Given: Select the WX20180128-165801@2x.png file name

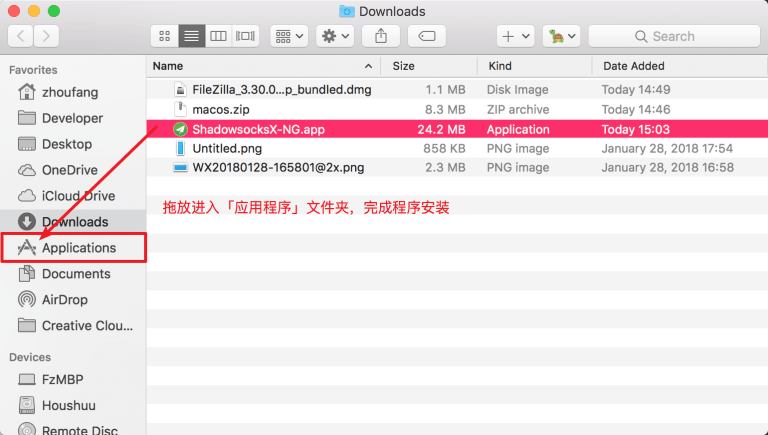Looking at the screenshot, I should pyautogui.click(x=278, y=168).
